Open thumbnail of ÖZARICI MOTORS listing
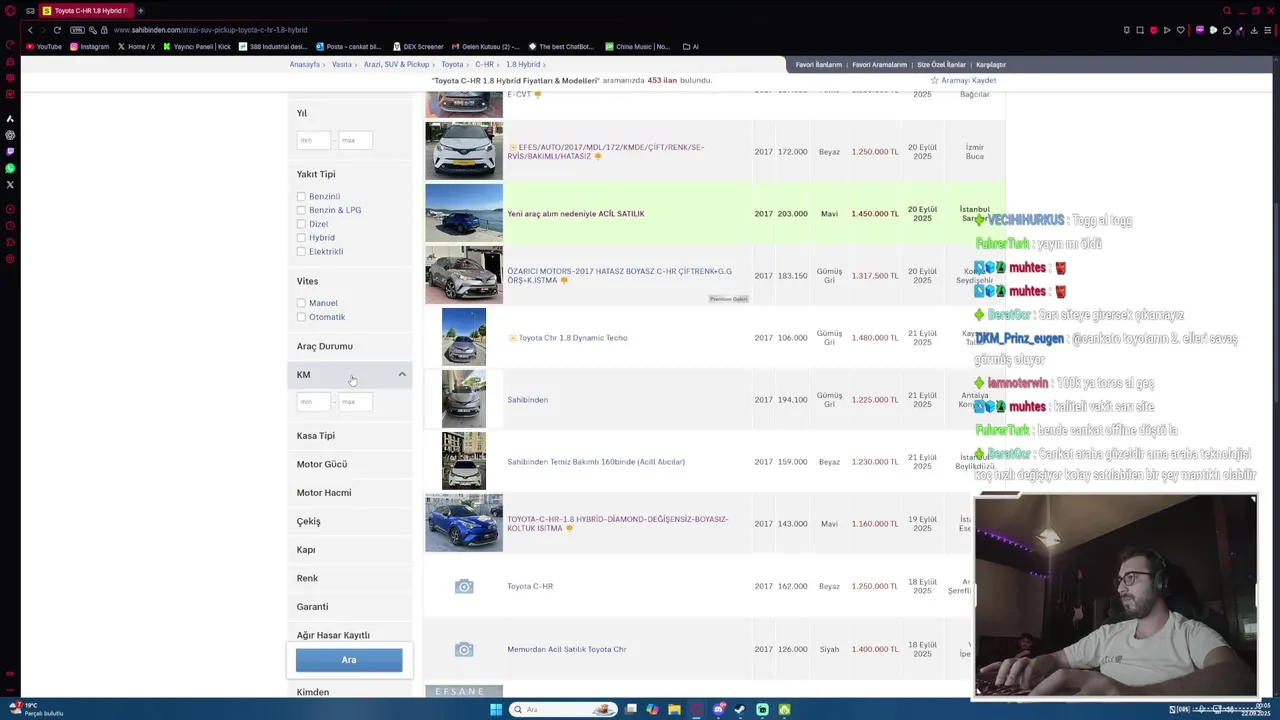Image resolution: width=1280 pixels, height=720 pixels. [x=464, y=275]
